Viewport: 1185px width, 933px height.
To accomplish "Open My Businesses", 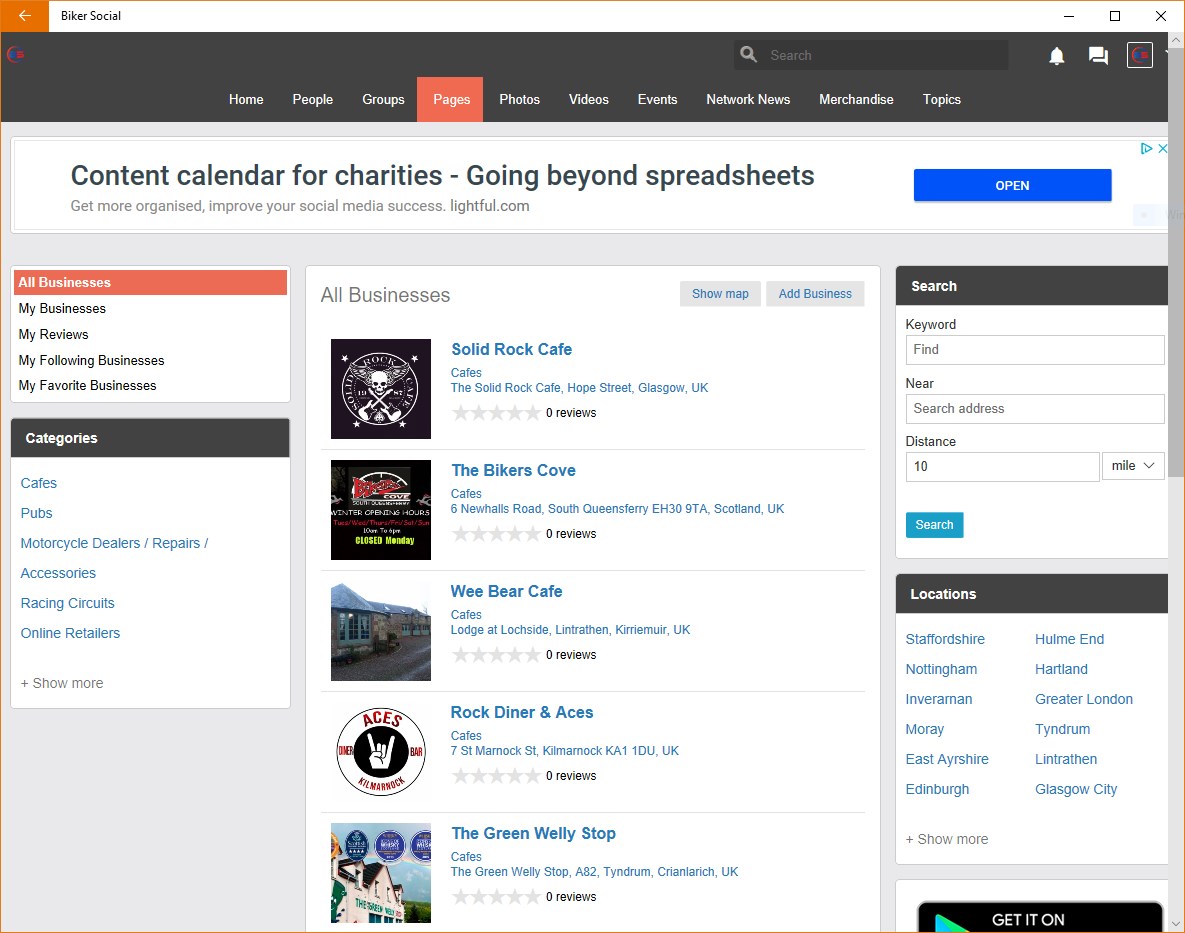I will point(62,308).
